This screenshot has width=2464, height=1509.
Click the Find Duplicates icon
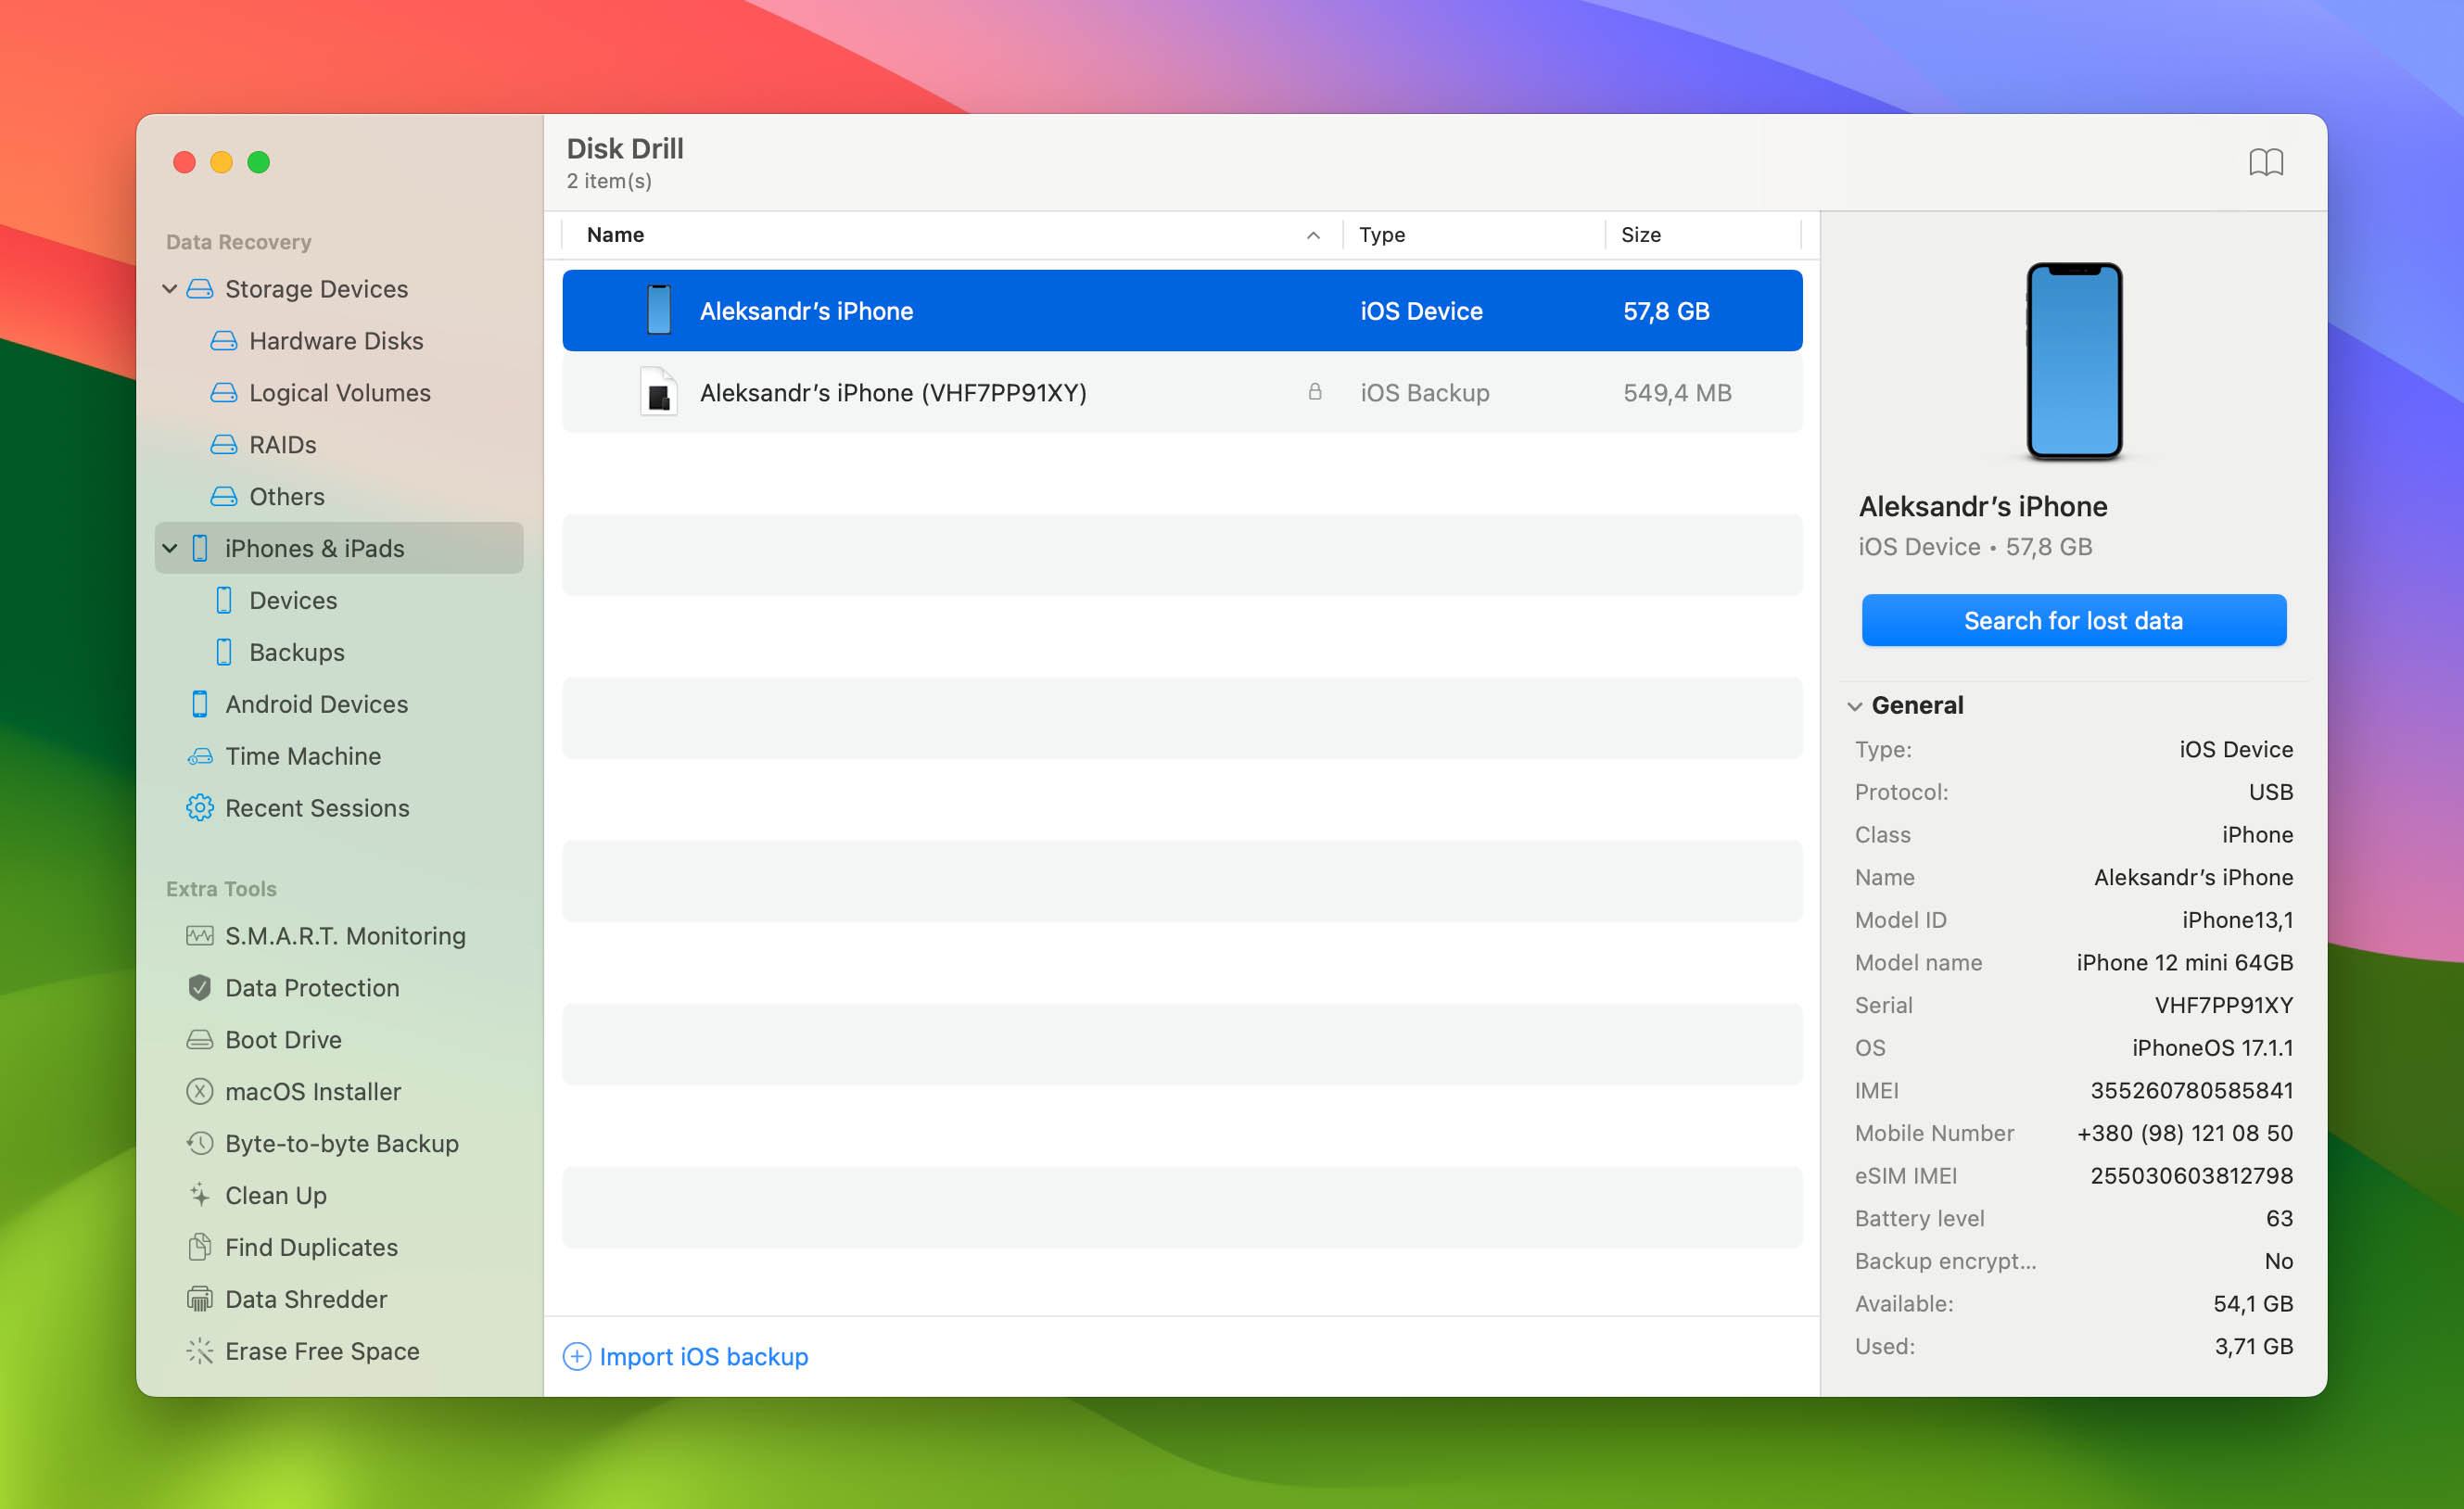[x=200, y=1247]
